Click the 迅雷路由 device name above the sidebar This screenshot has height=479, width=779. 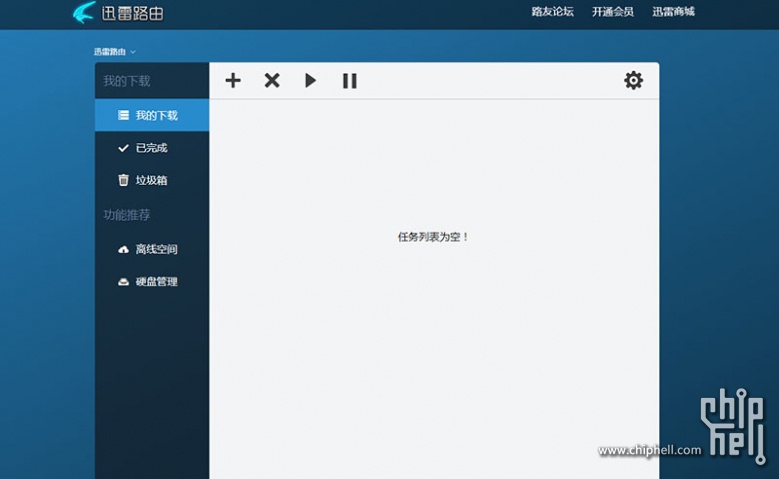110,52
